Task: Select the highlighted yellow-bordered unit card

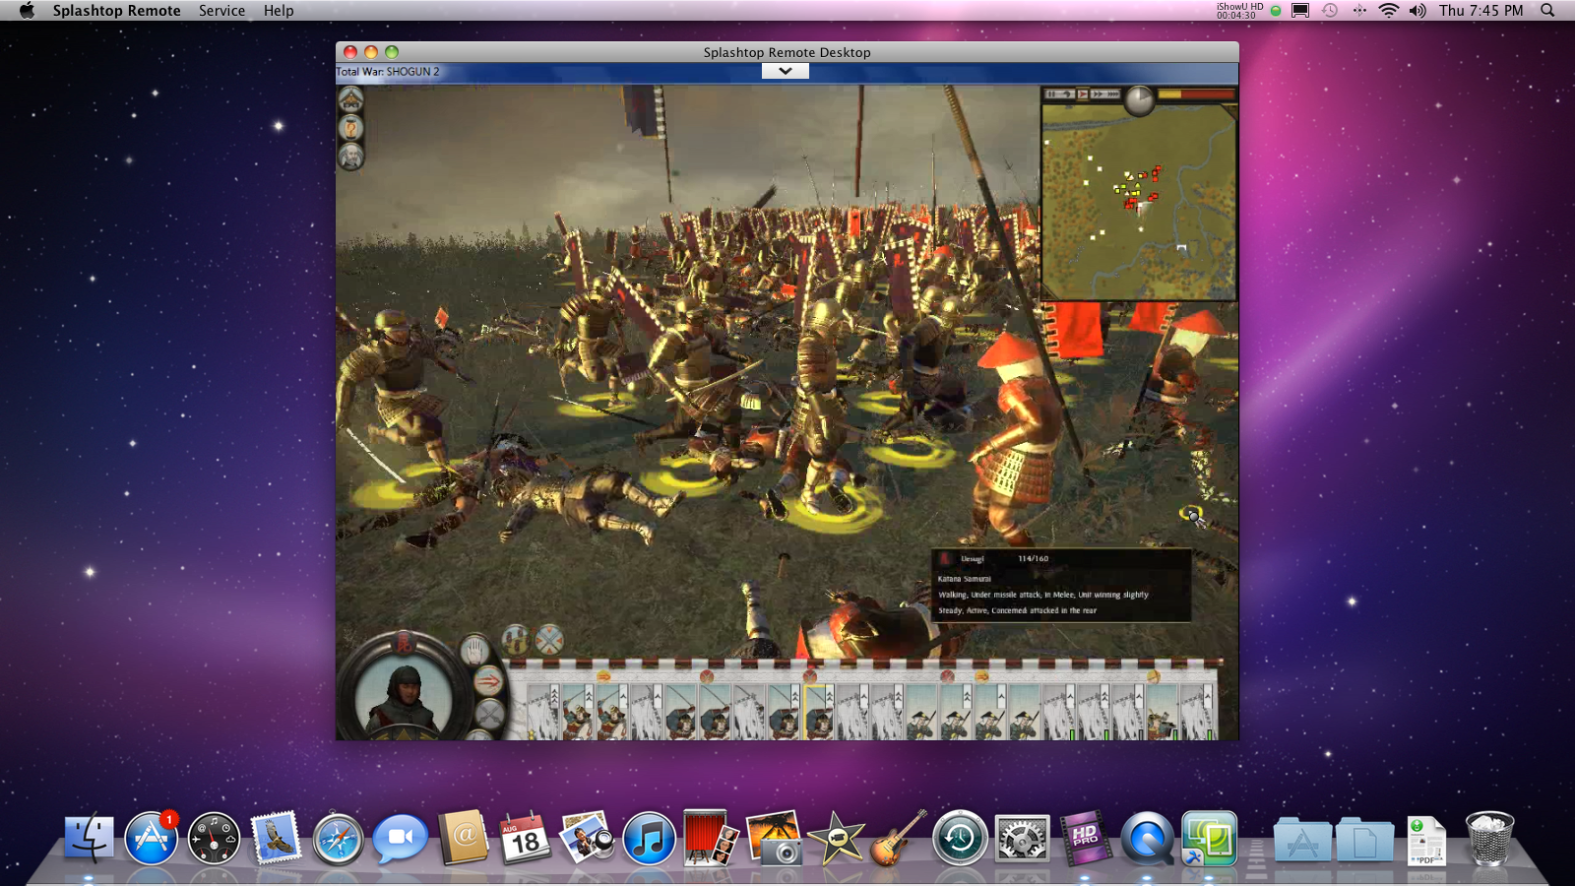Action: (819, 712)
